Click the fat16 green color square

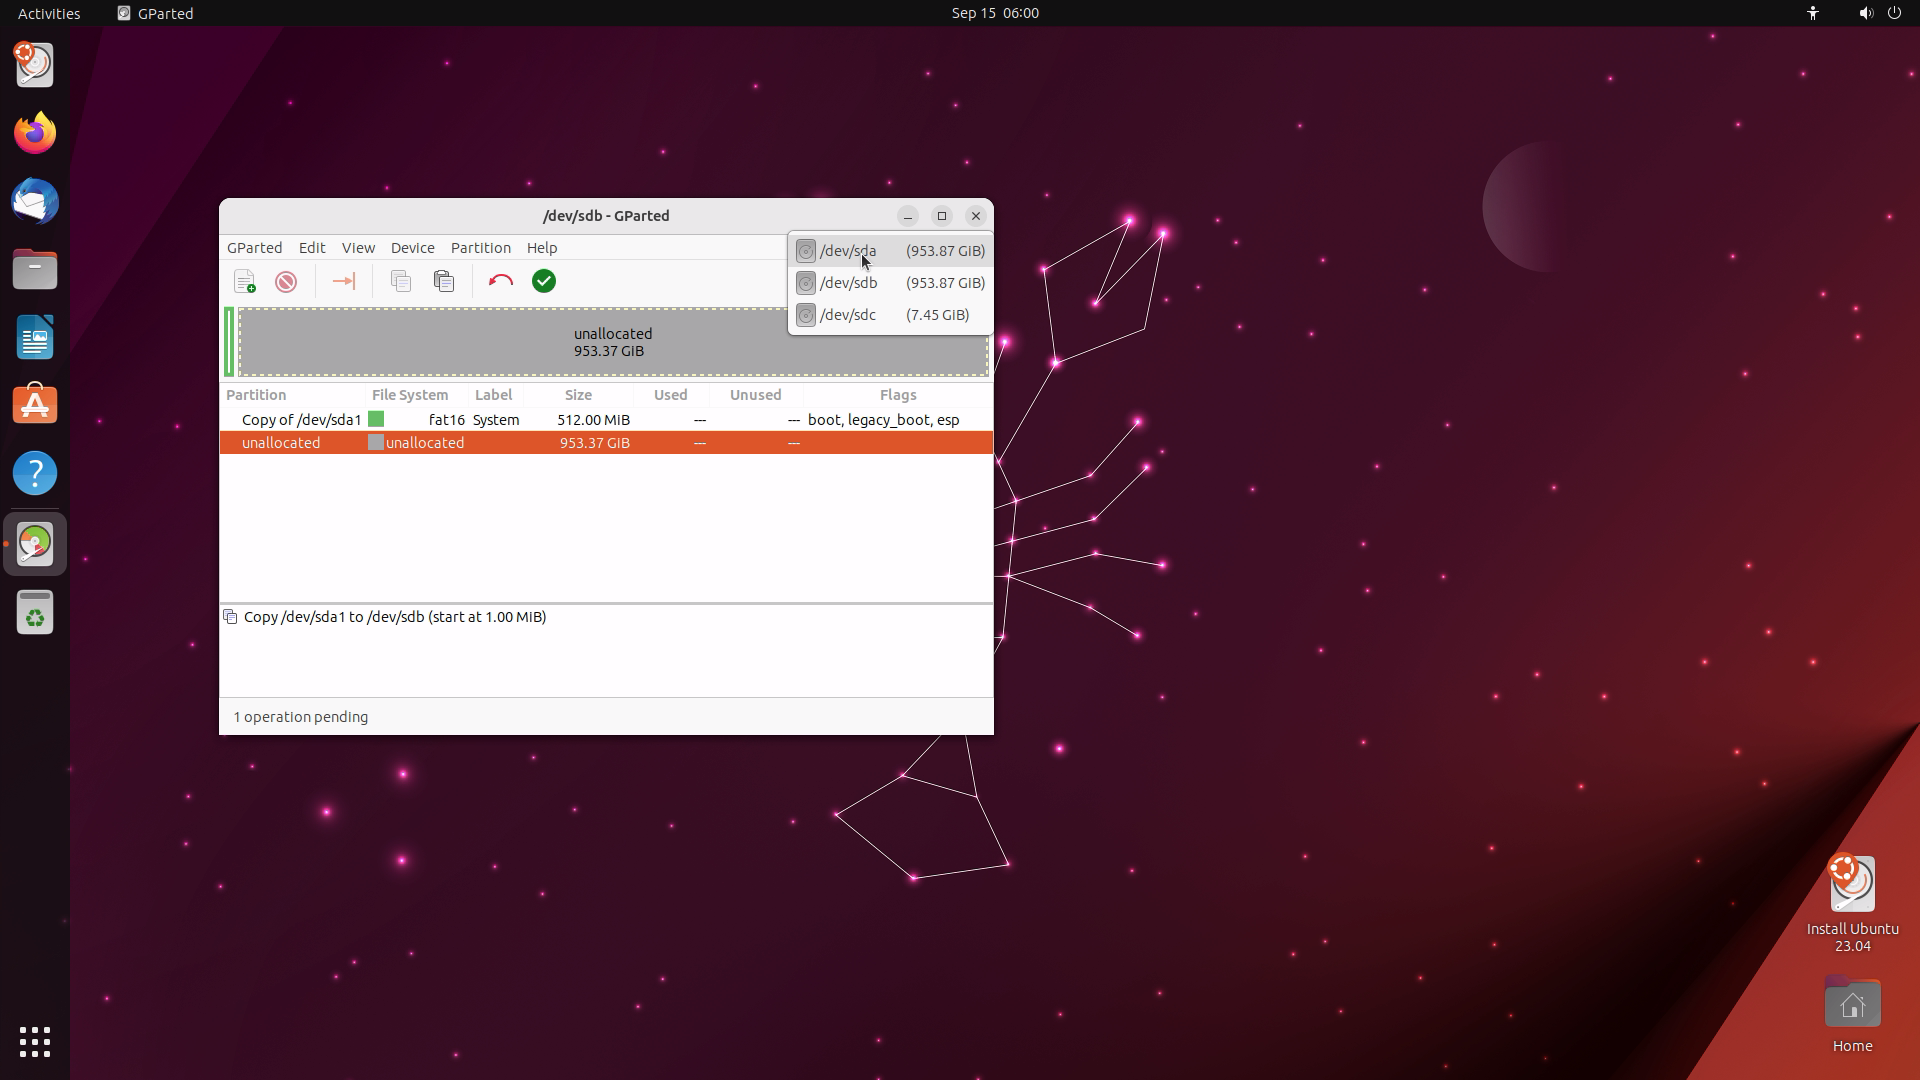pyautogui.click(x=376, y=420)
